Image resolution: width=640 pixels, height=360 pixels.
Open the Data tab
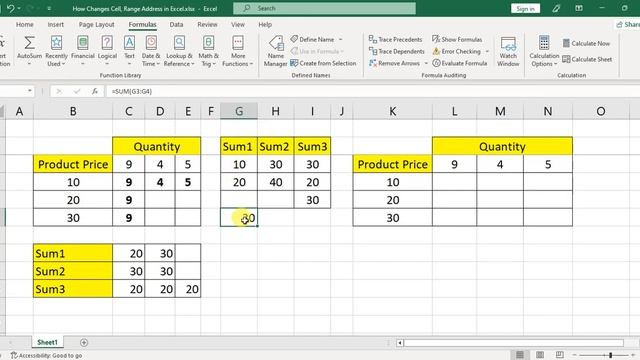(x=176, y=24)
